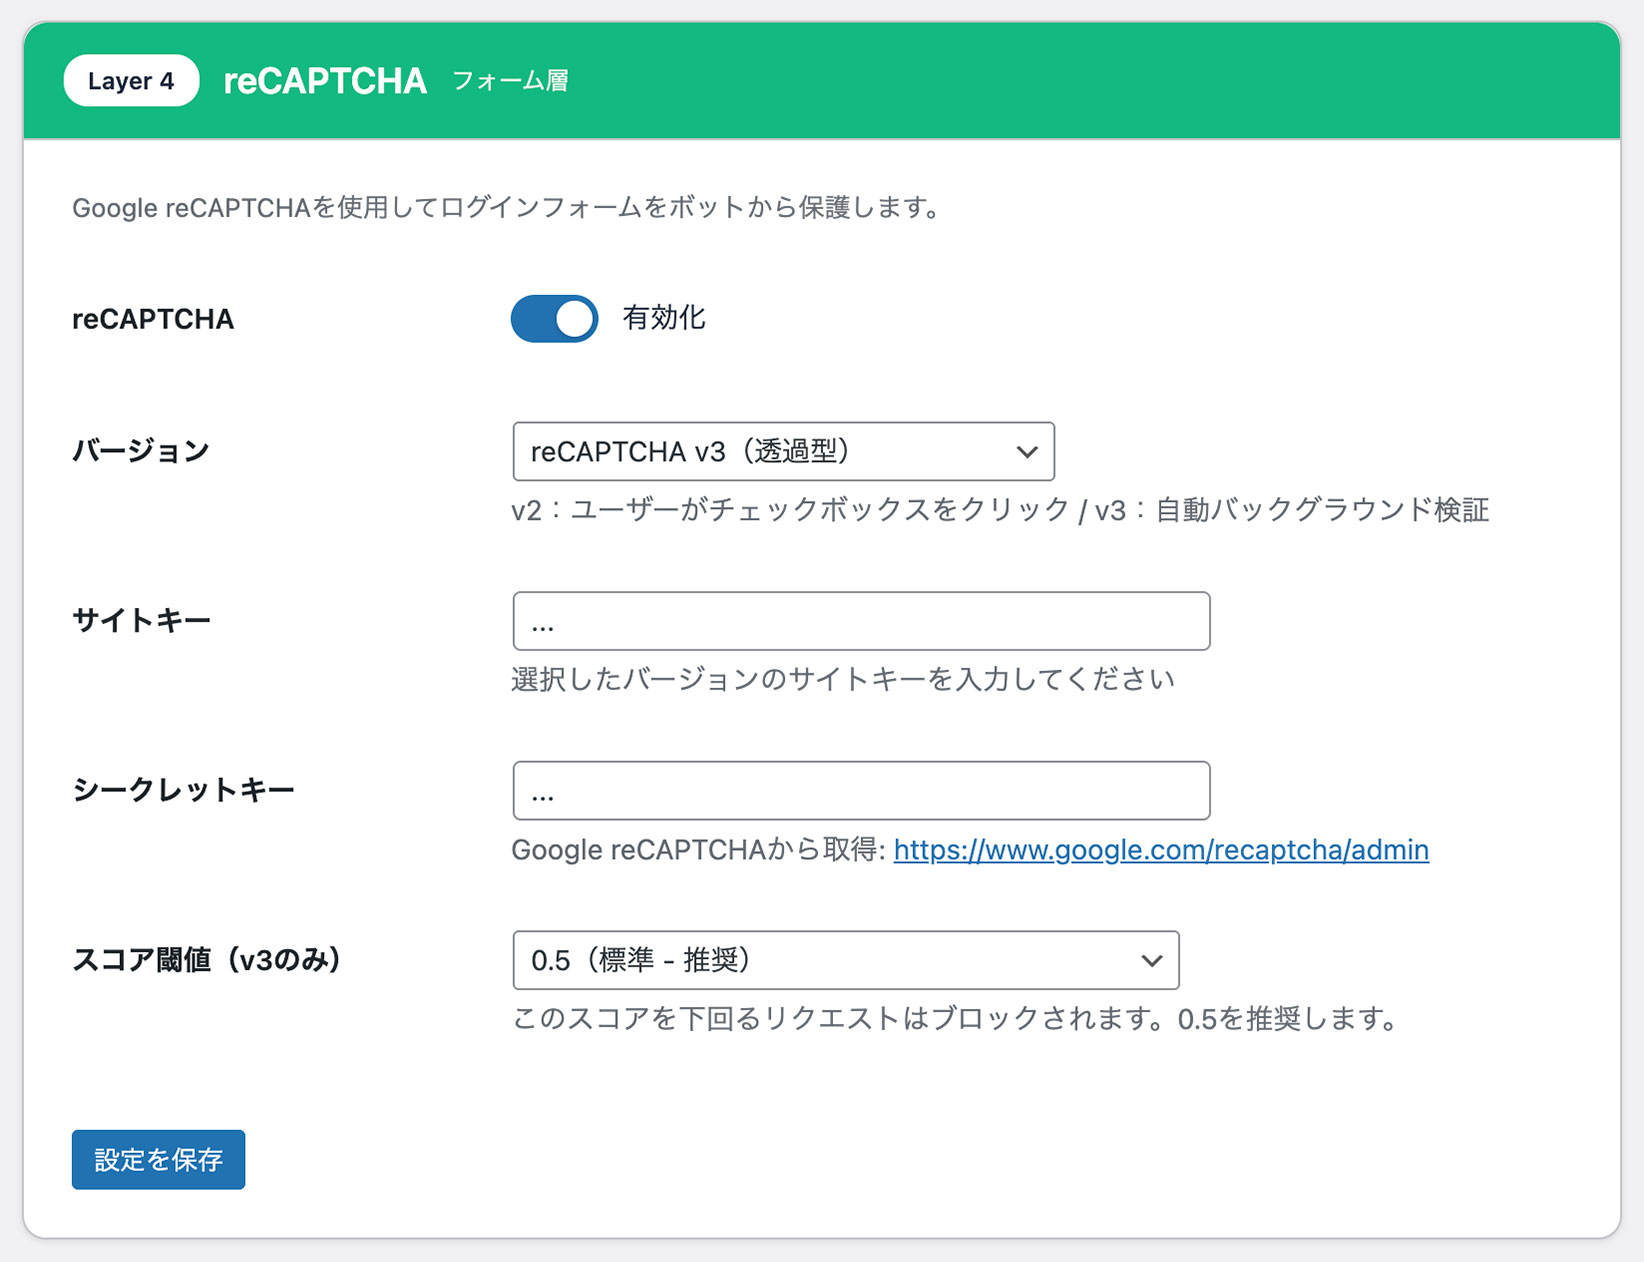Click the v2/v3 version help text
The height and width of the screenshot is (1262, 1644).
(1000, 510)
